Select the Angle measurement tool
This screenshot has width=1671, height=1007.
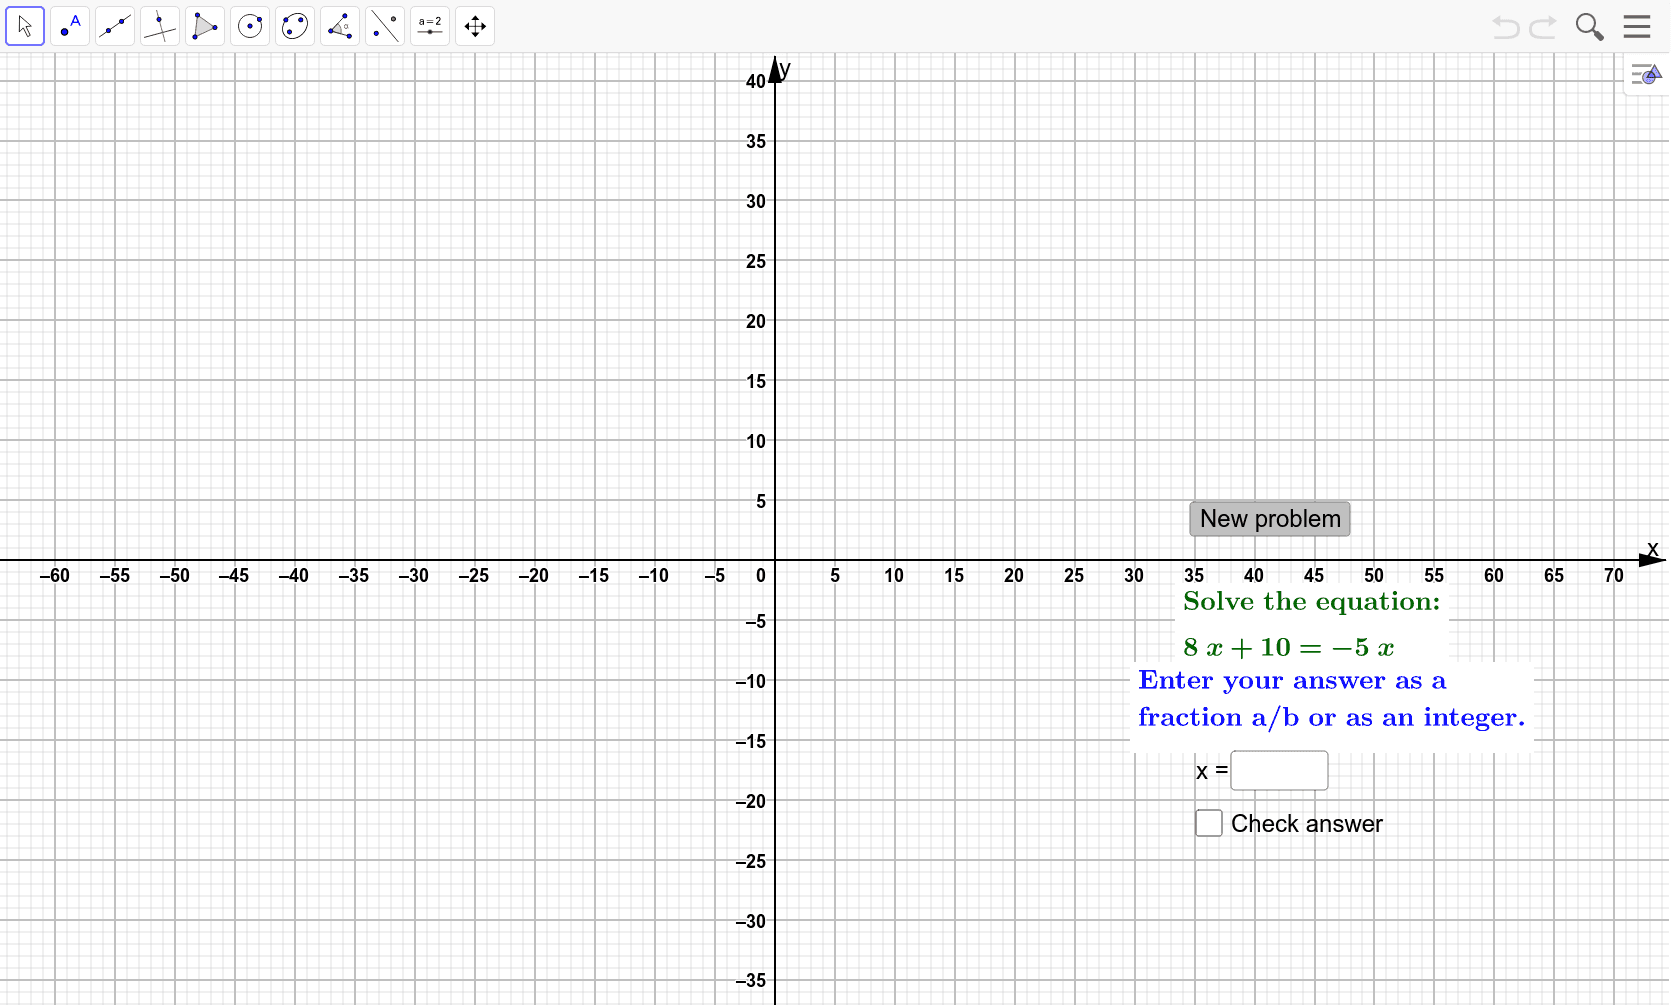pyautogui.click(x=340, y=26)
